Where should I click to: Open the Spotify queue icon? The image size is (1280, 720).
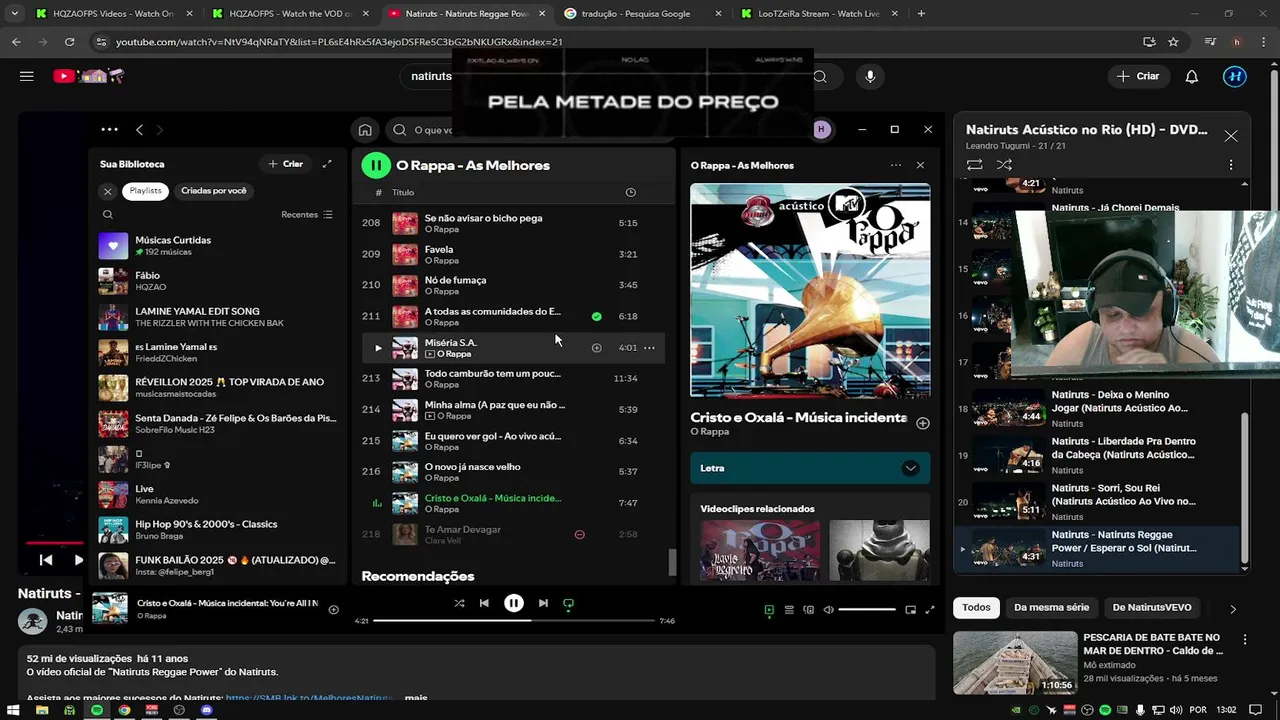(x=789, y=610)
